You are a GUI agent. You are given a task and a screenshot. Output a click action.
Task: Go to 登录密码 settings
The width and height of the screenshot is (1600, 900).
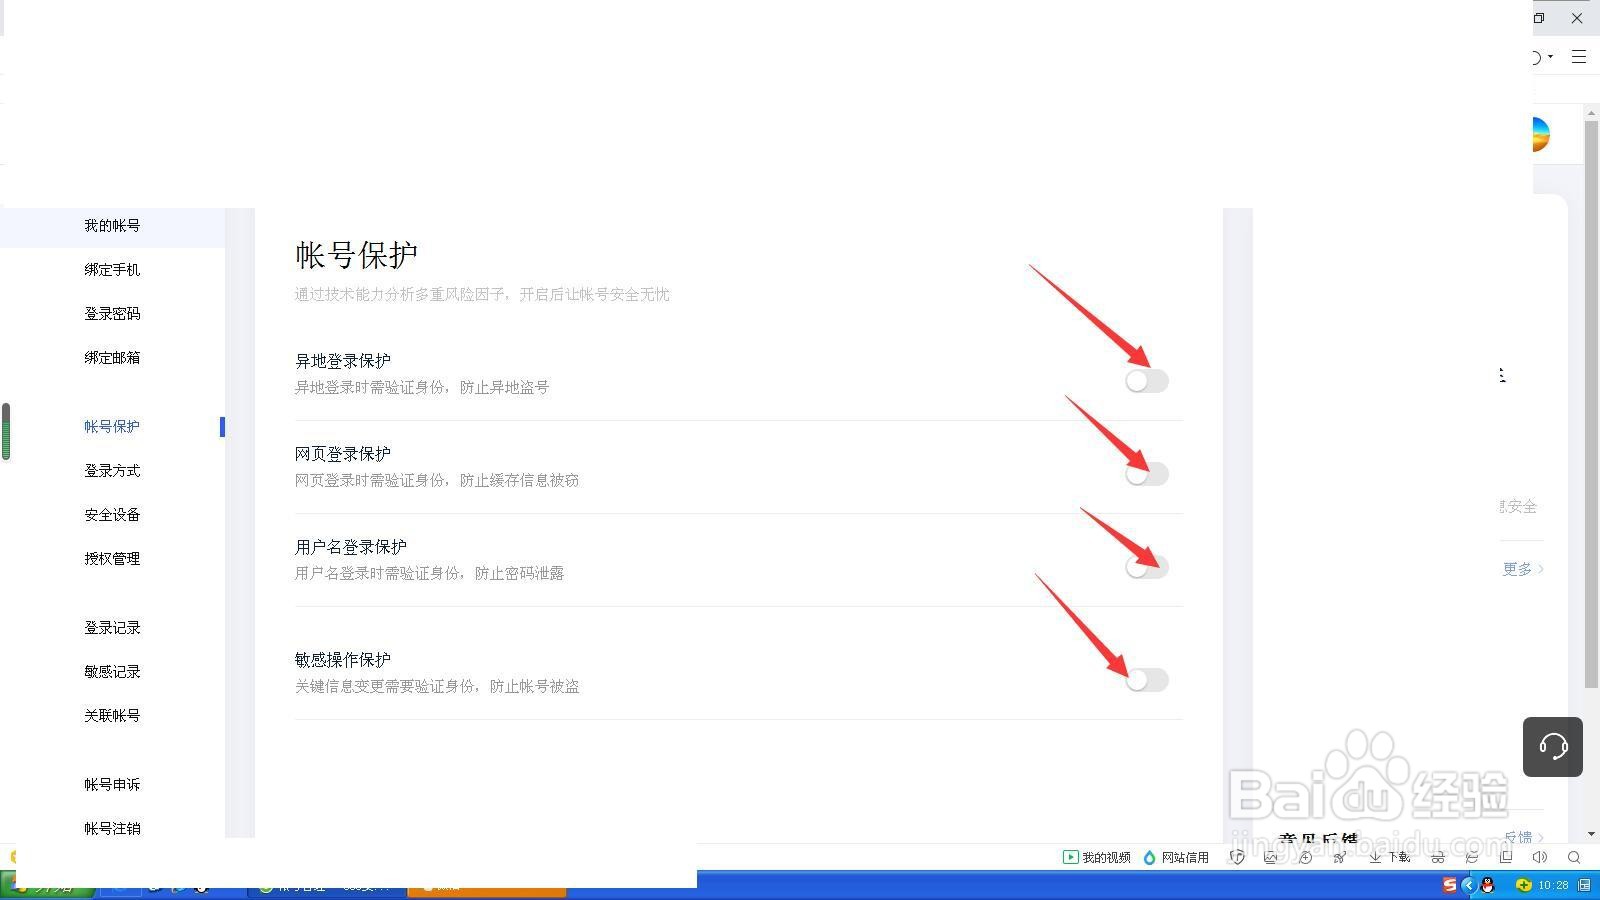(x=112, y=314)
